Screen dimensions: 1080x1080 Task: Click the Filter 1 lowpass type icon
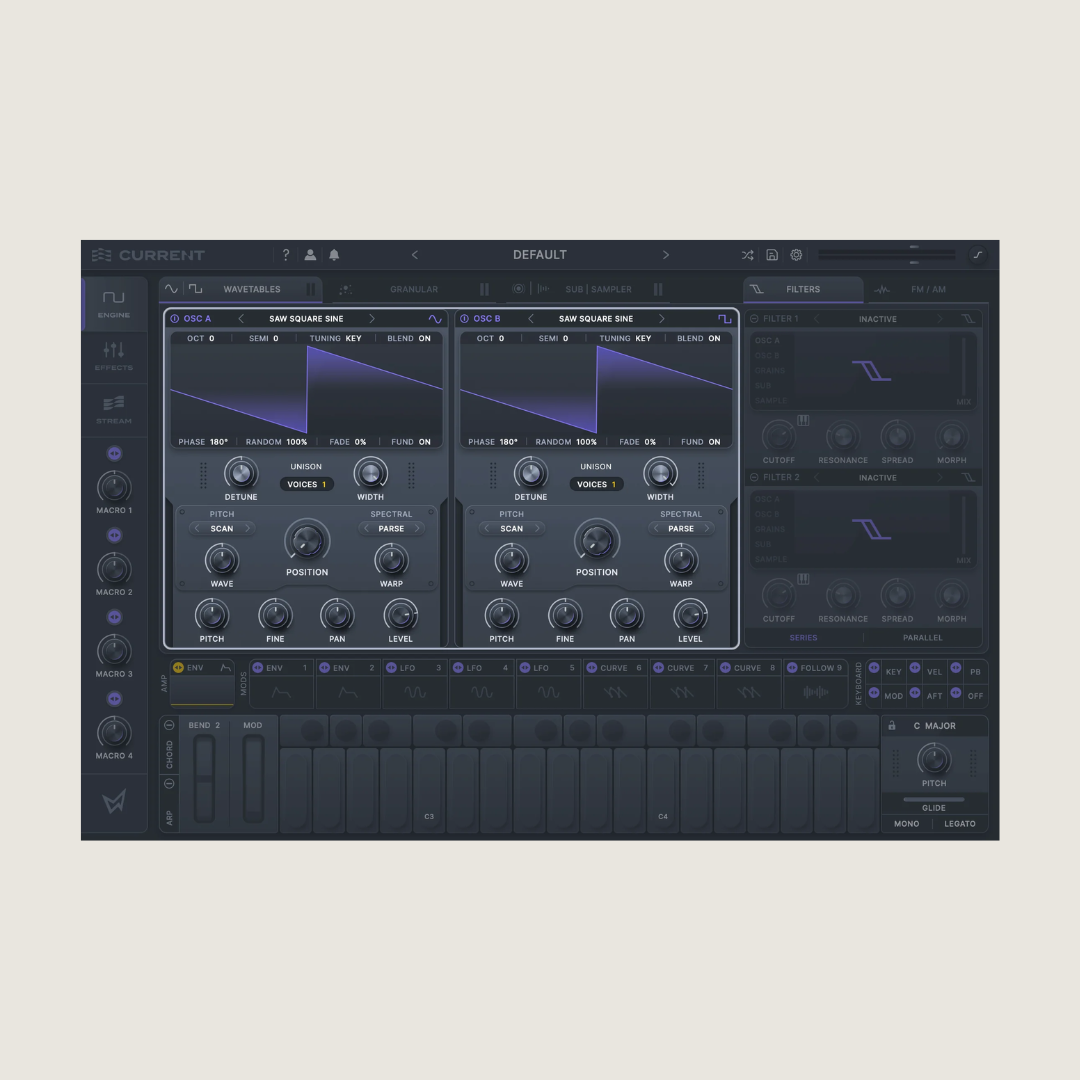click(x=968, y=319)
